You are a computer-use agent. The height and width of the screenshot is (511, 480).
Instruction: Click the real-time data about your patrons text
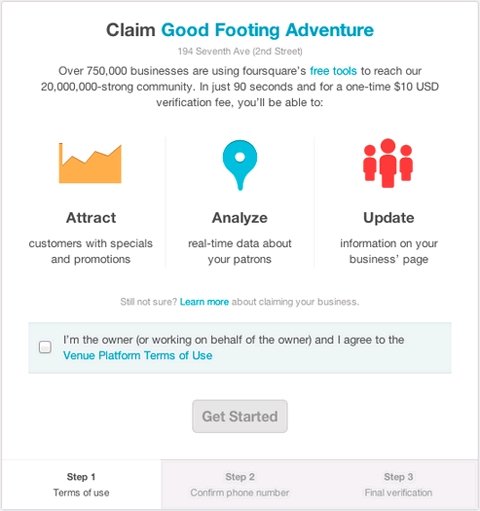[x=240, y=251]
